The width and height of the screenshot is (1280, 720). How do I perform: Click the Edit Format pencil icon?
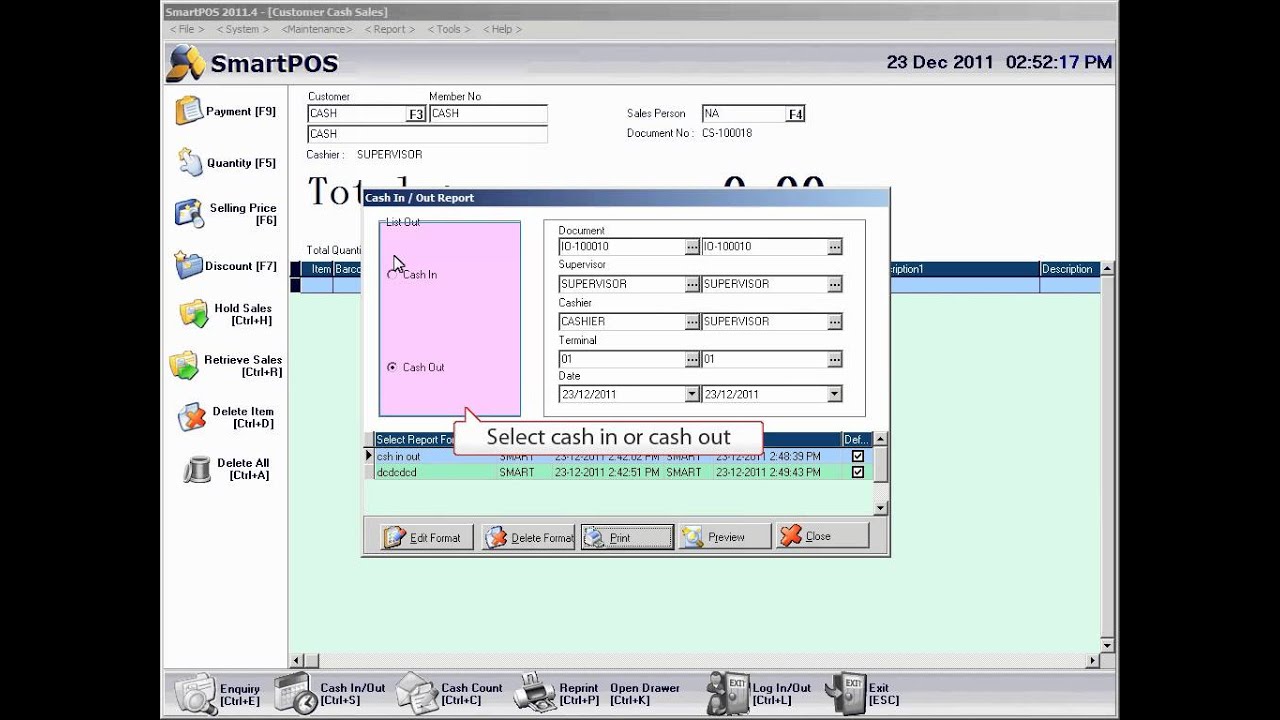[x=395, y=537]
